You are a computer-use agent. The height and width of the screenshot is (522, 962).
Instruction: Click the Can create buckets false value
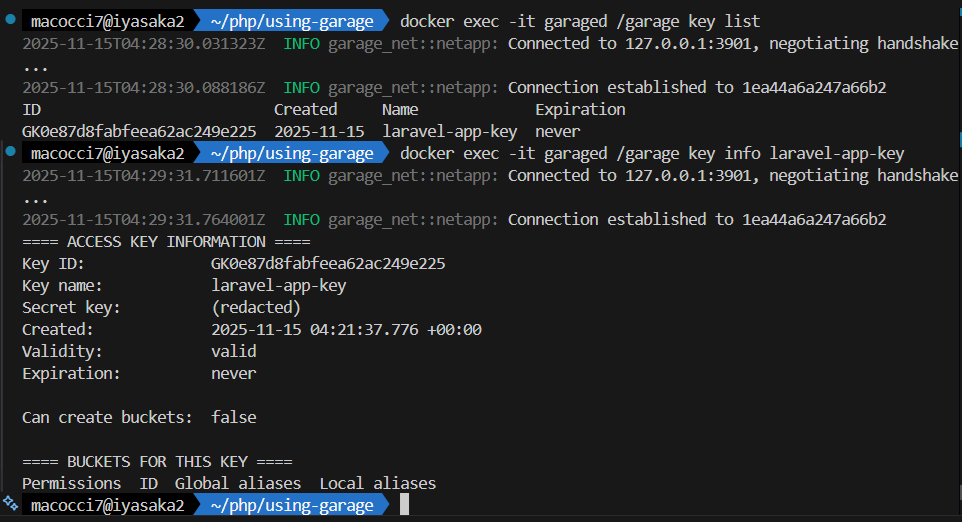point(233,417)
